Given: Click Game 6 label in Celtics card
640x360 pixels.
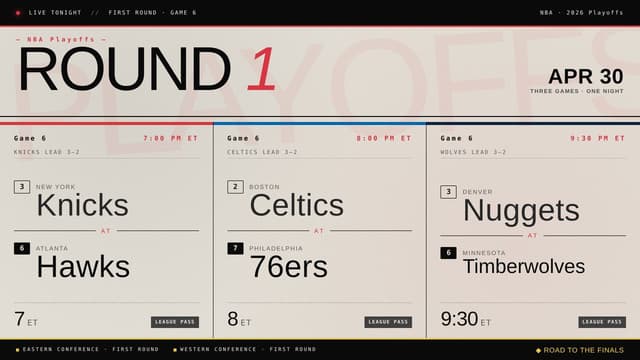Looking at the screenshot, I should pyautogui.click(x=244, y=138).
